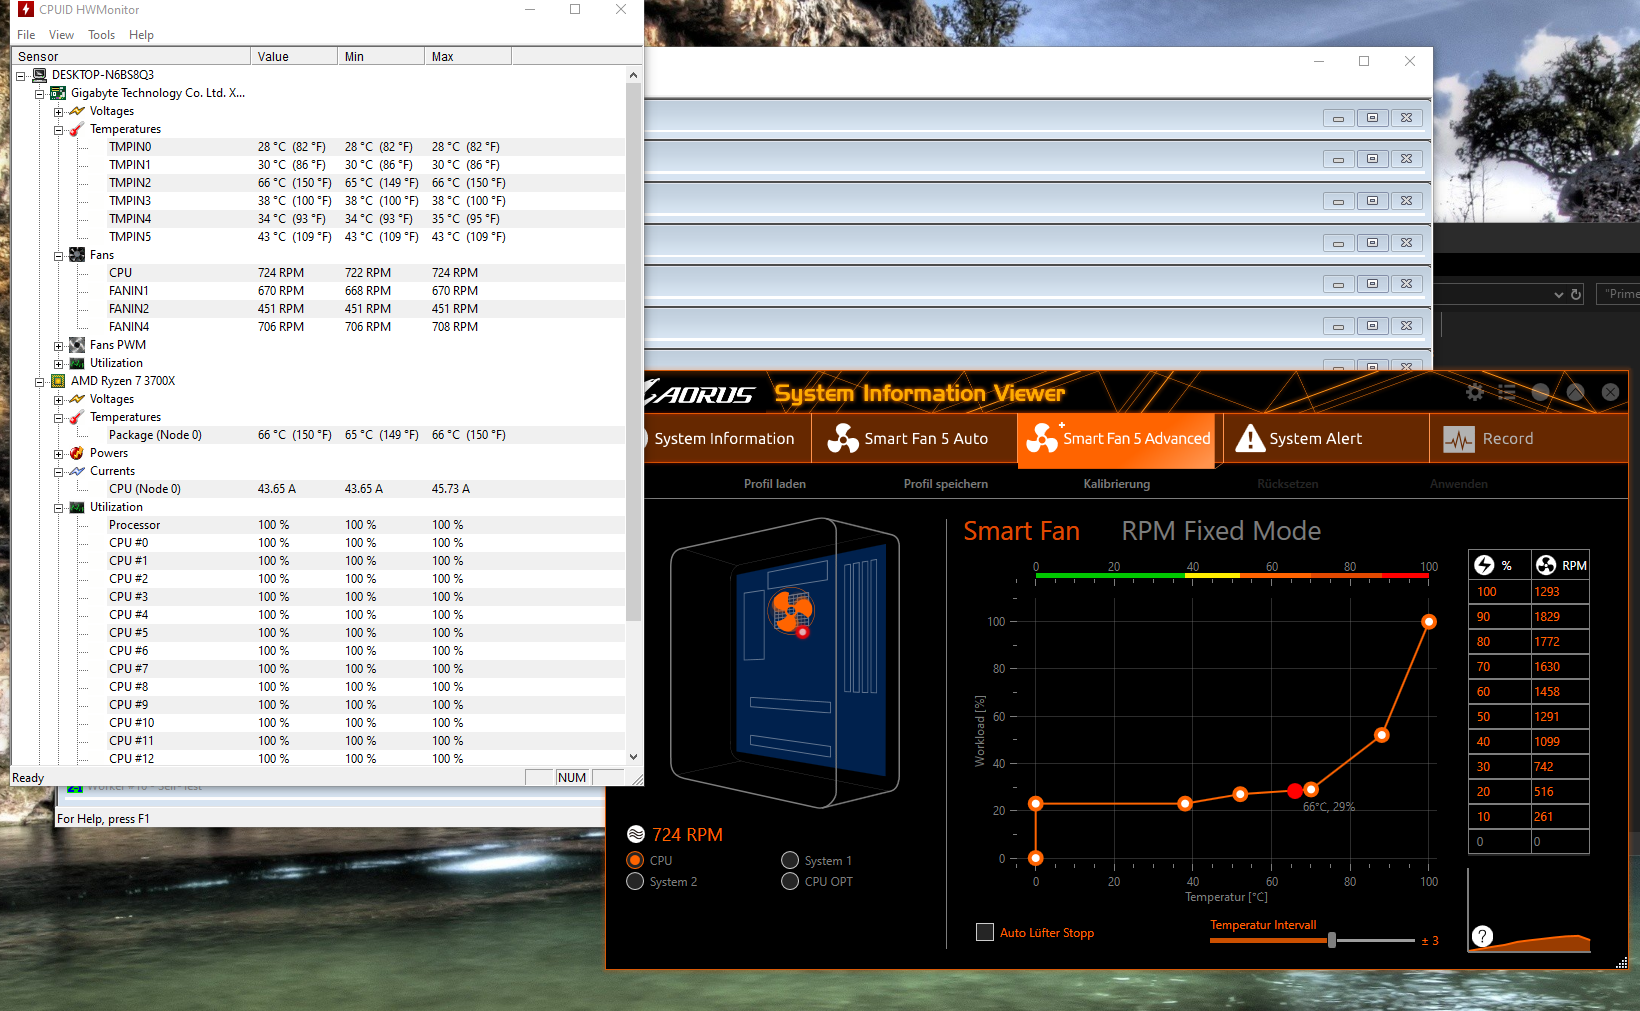Screen dimensions: 1640x1011
Task: Open settings gear in System Information Viewer
Action: click(x=1475, y=392)
